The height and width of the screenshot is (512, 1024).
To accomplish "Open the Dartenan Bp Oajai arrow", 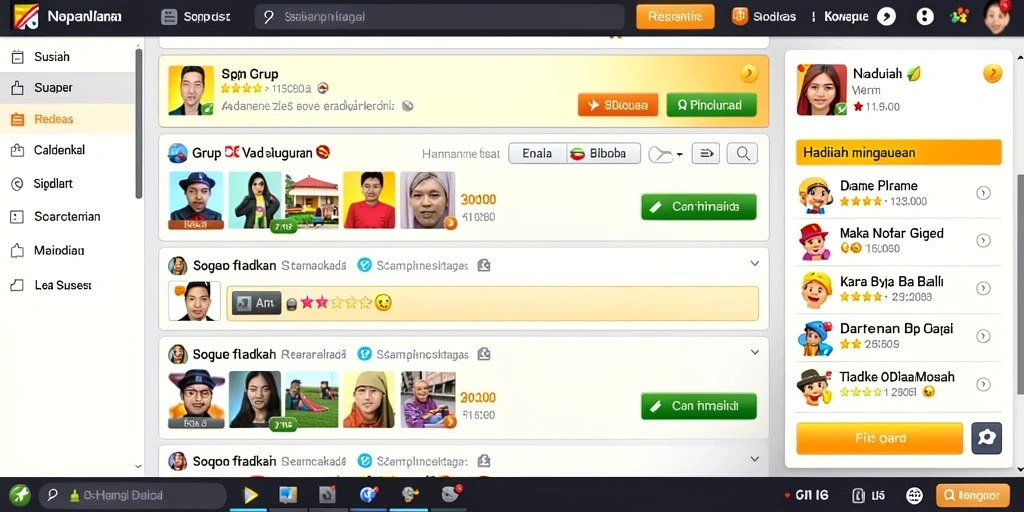I will click(983, 336).
